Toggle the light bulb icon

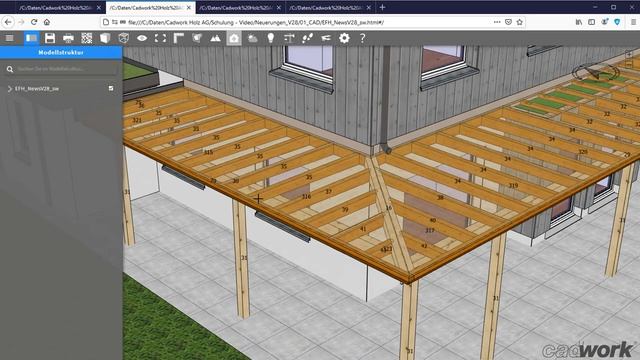coord(271,38)
